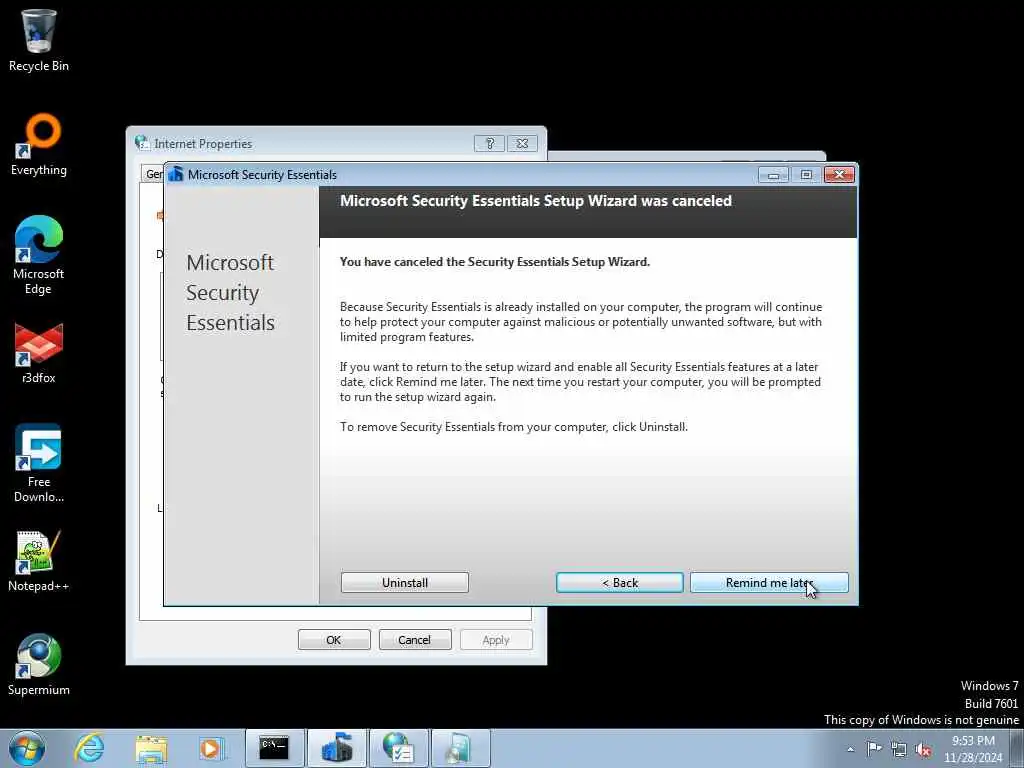
Task: Click the muted volume tray icon
Action: pyautogui.click(x=923, y=749)
